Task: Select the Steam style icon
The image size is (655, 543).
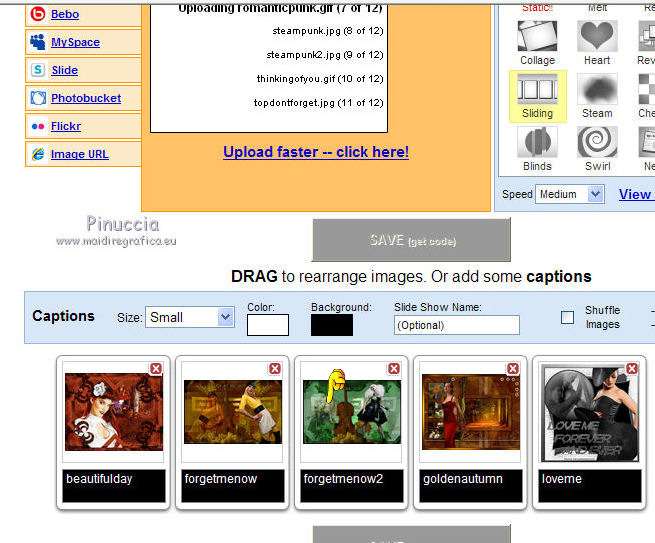Action: point(597,89)
